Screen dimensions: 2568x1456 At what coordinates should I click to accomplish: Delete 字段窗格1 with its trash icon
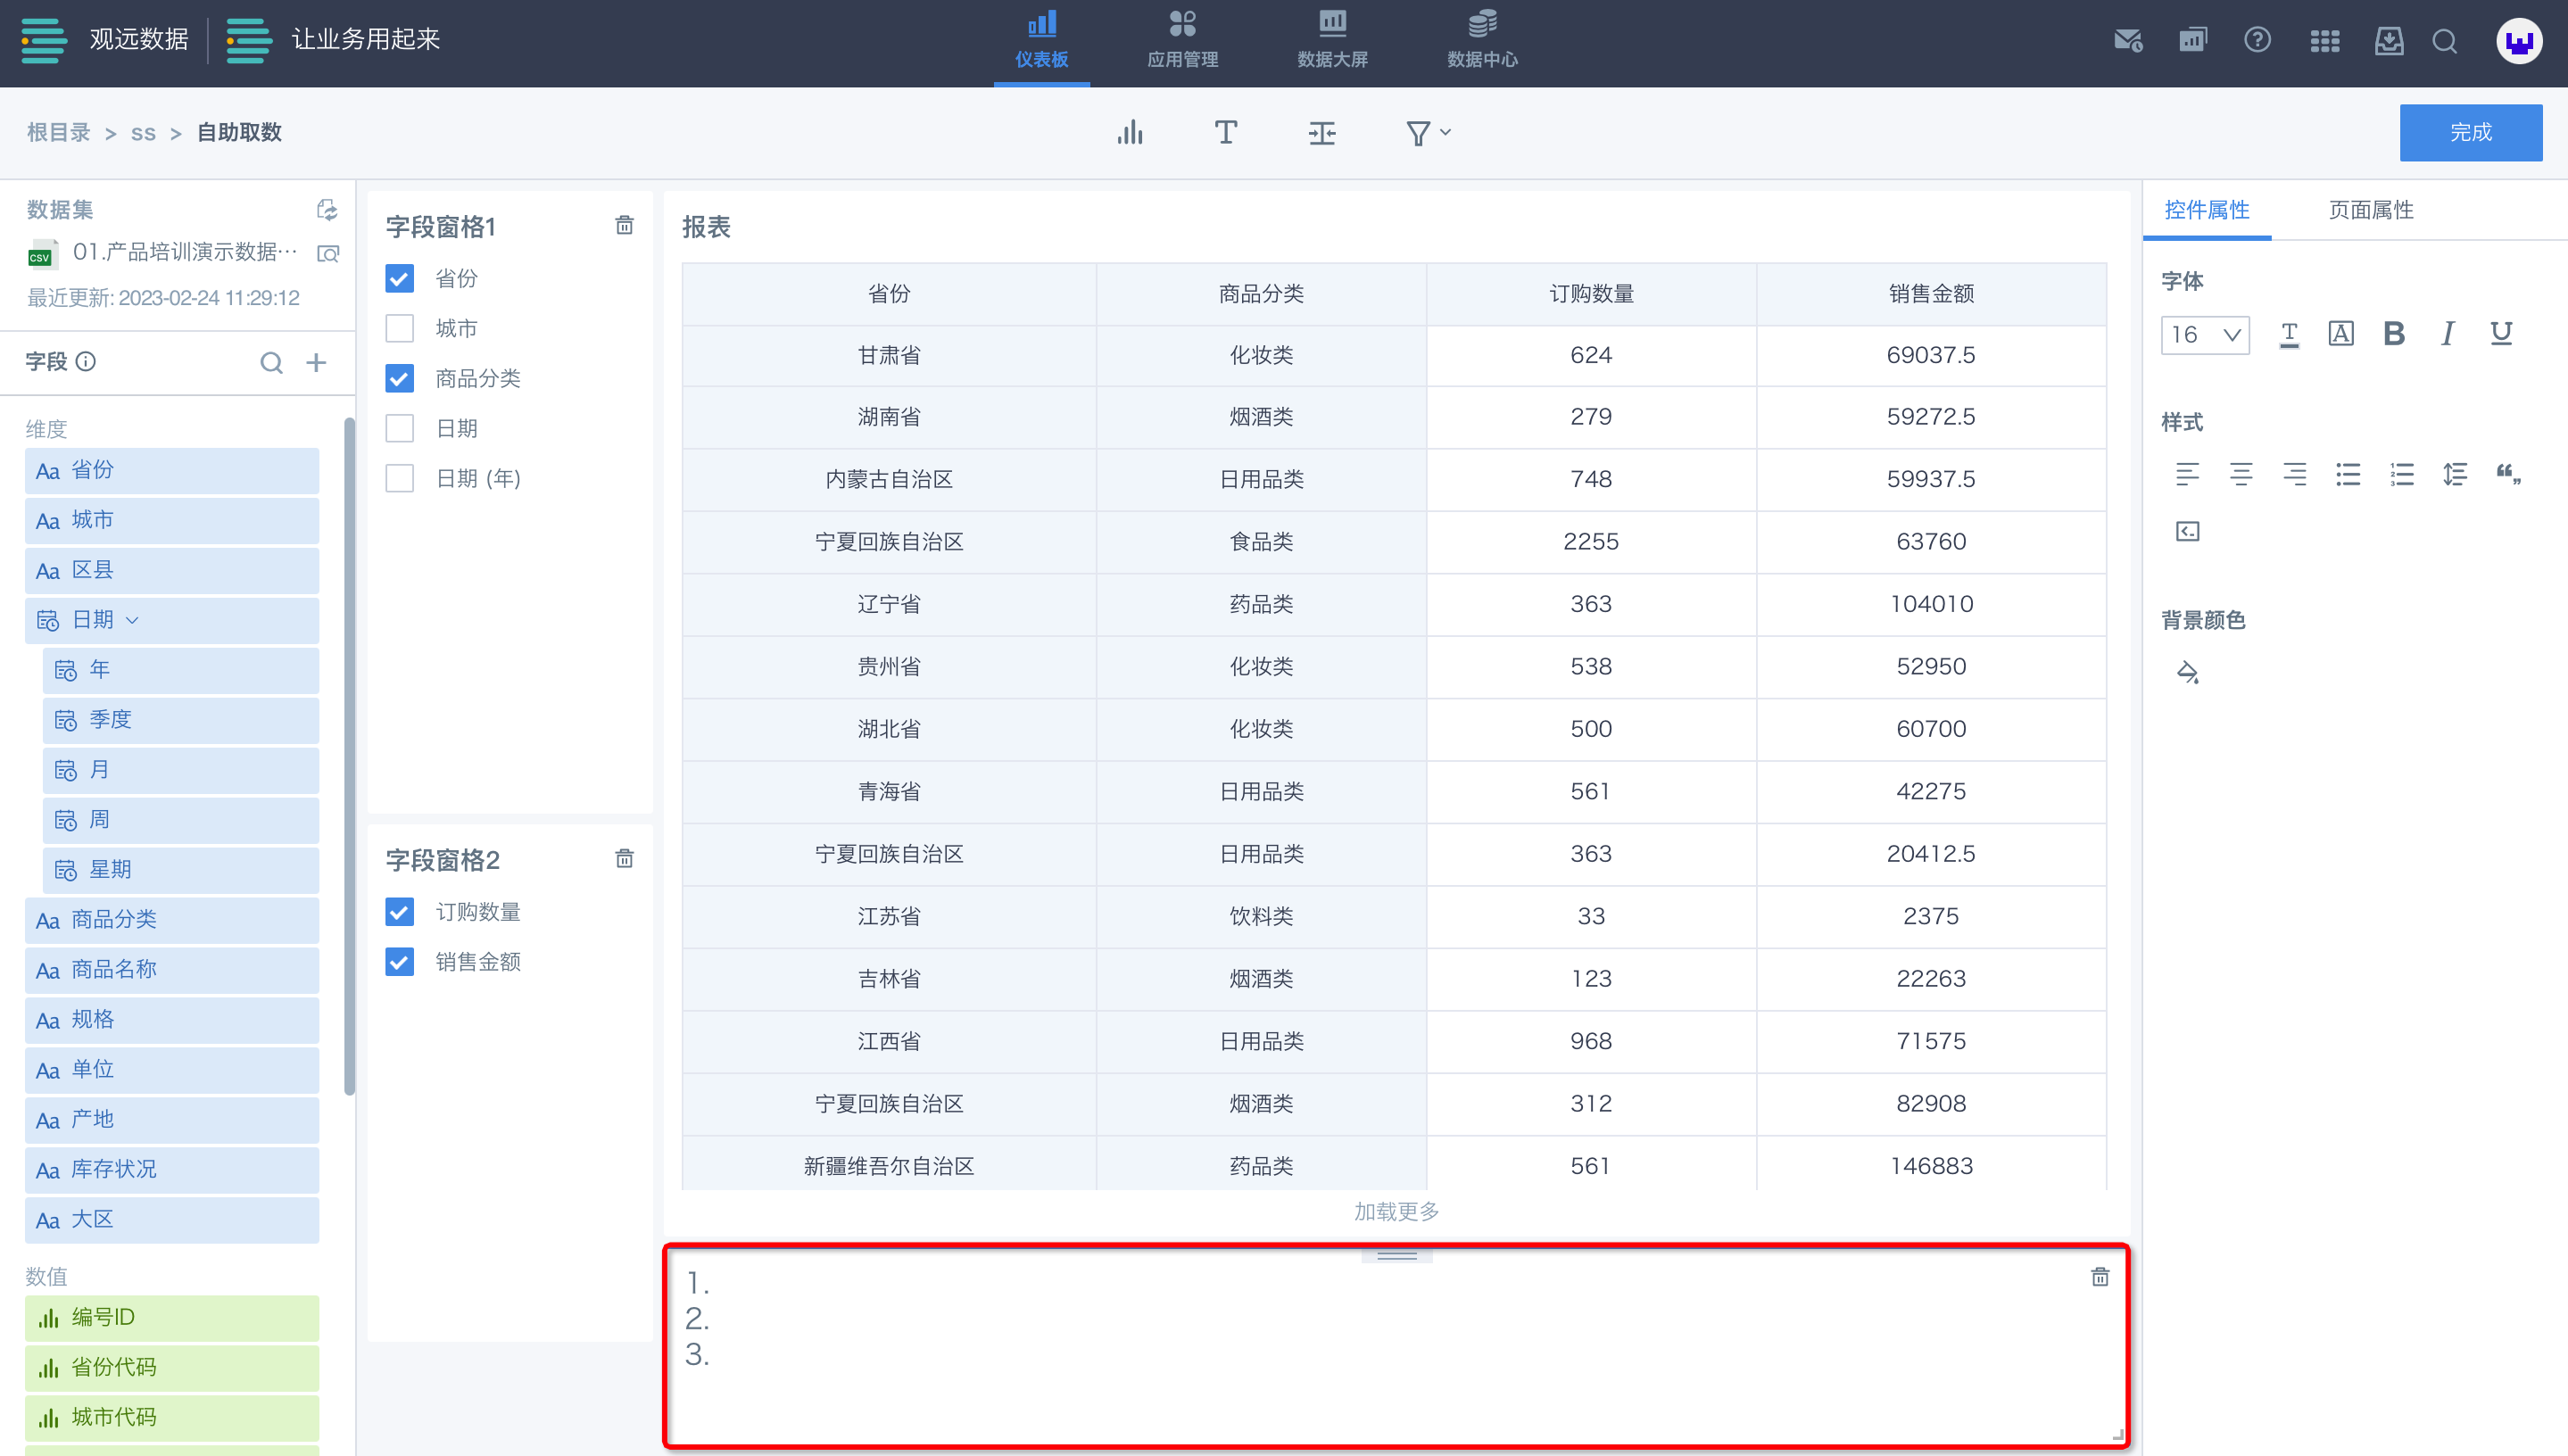pos(624,226)
